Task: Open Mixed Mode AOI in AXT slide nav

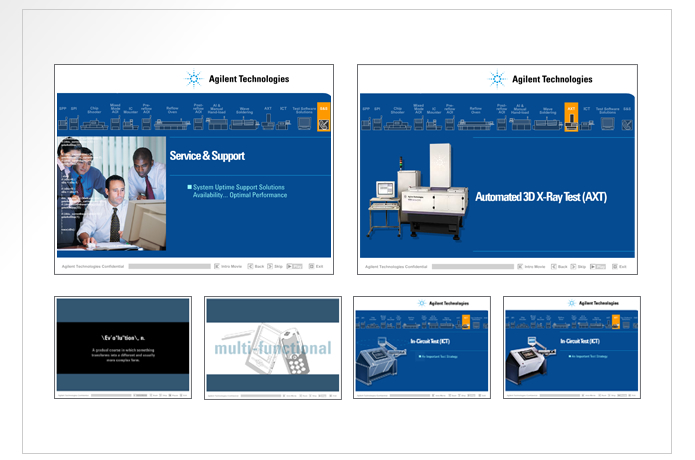Action: (418, 118)
